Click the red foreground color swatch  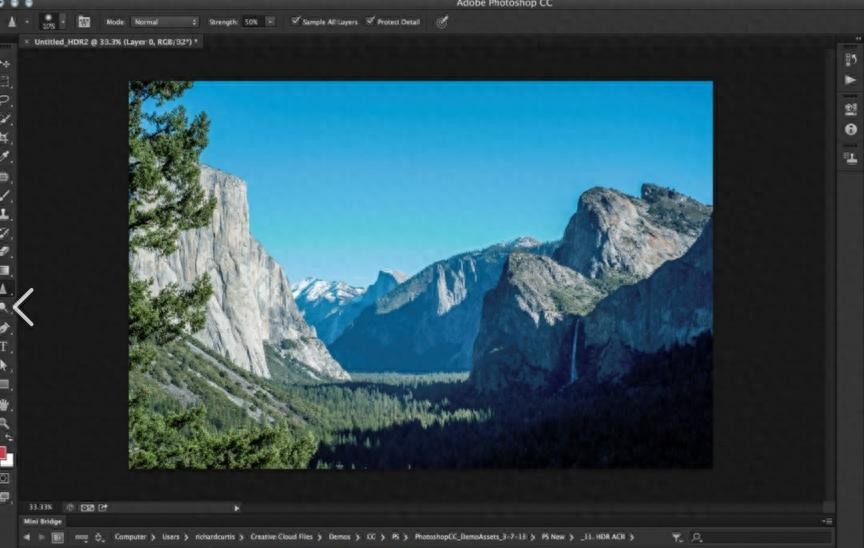(x=3, y=453)
